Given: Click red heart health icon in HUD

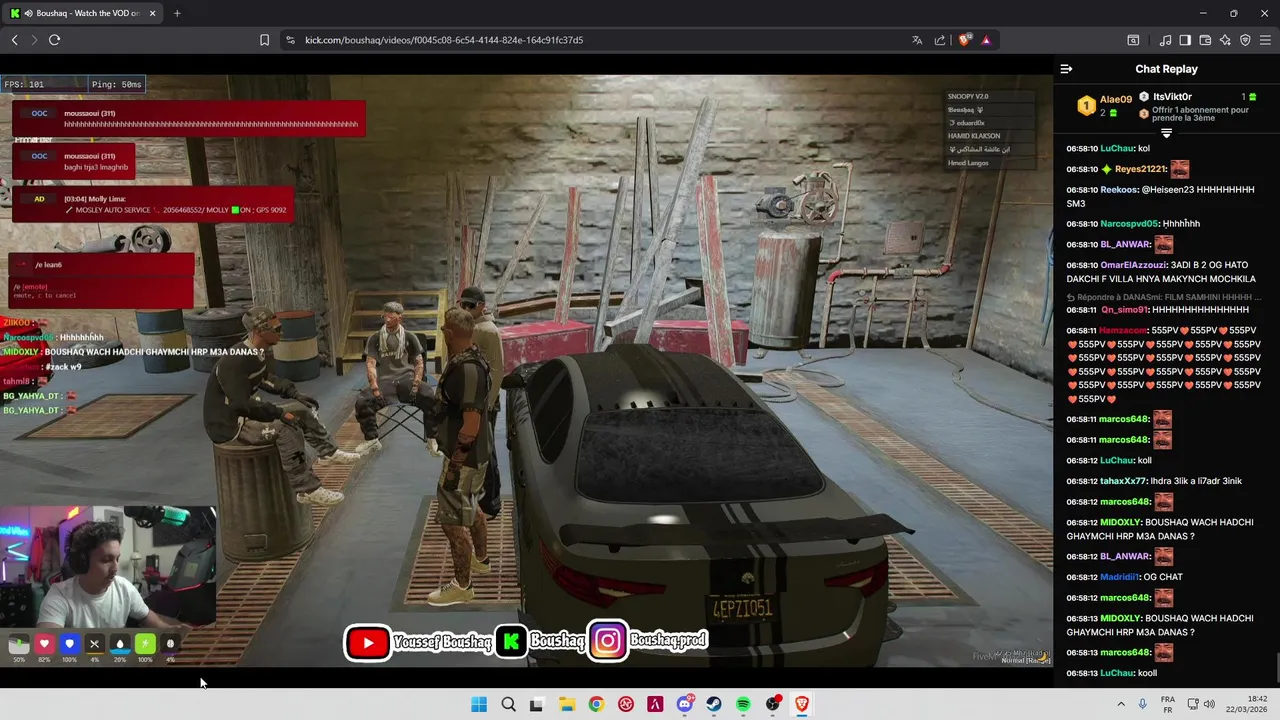Looking at the screenshot, I should [44, 644].
